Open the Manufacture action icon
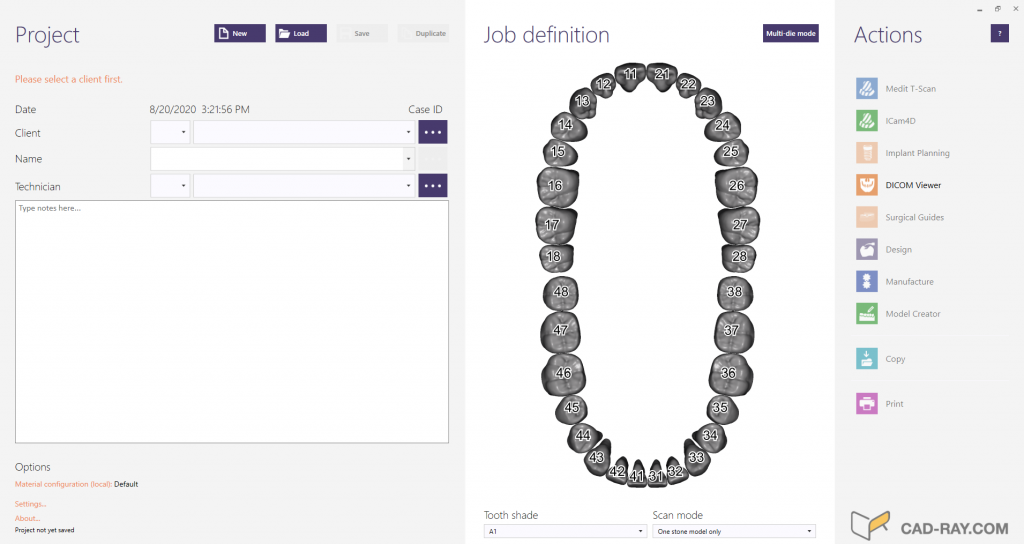The height and width of the screenshot is (544, 1024). [x=867, y=282]
